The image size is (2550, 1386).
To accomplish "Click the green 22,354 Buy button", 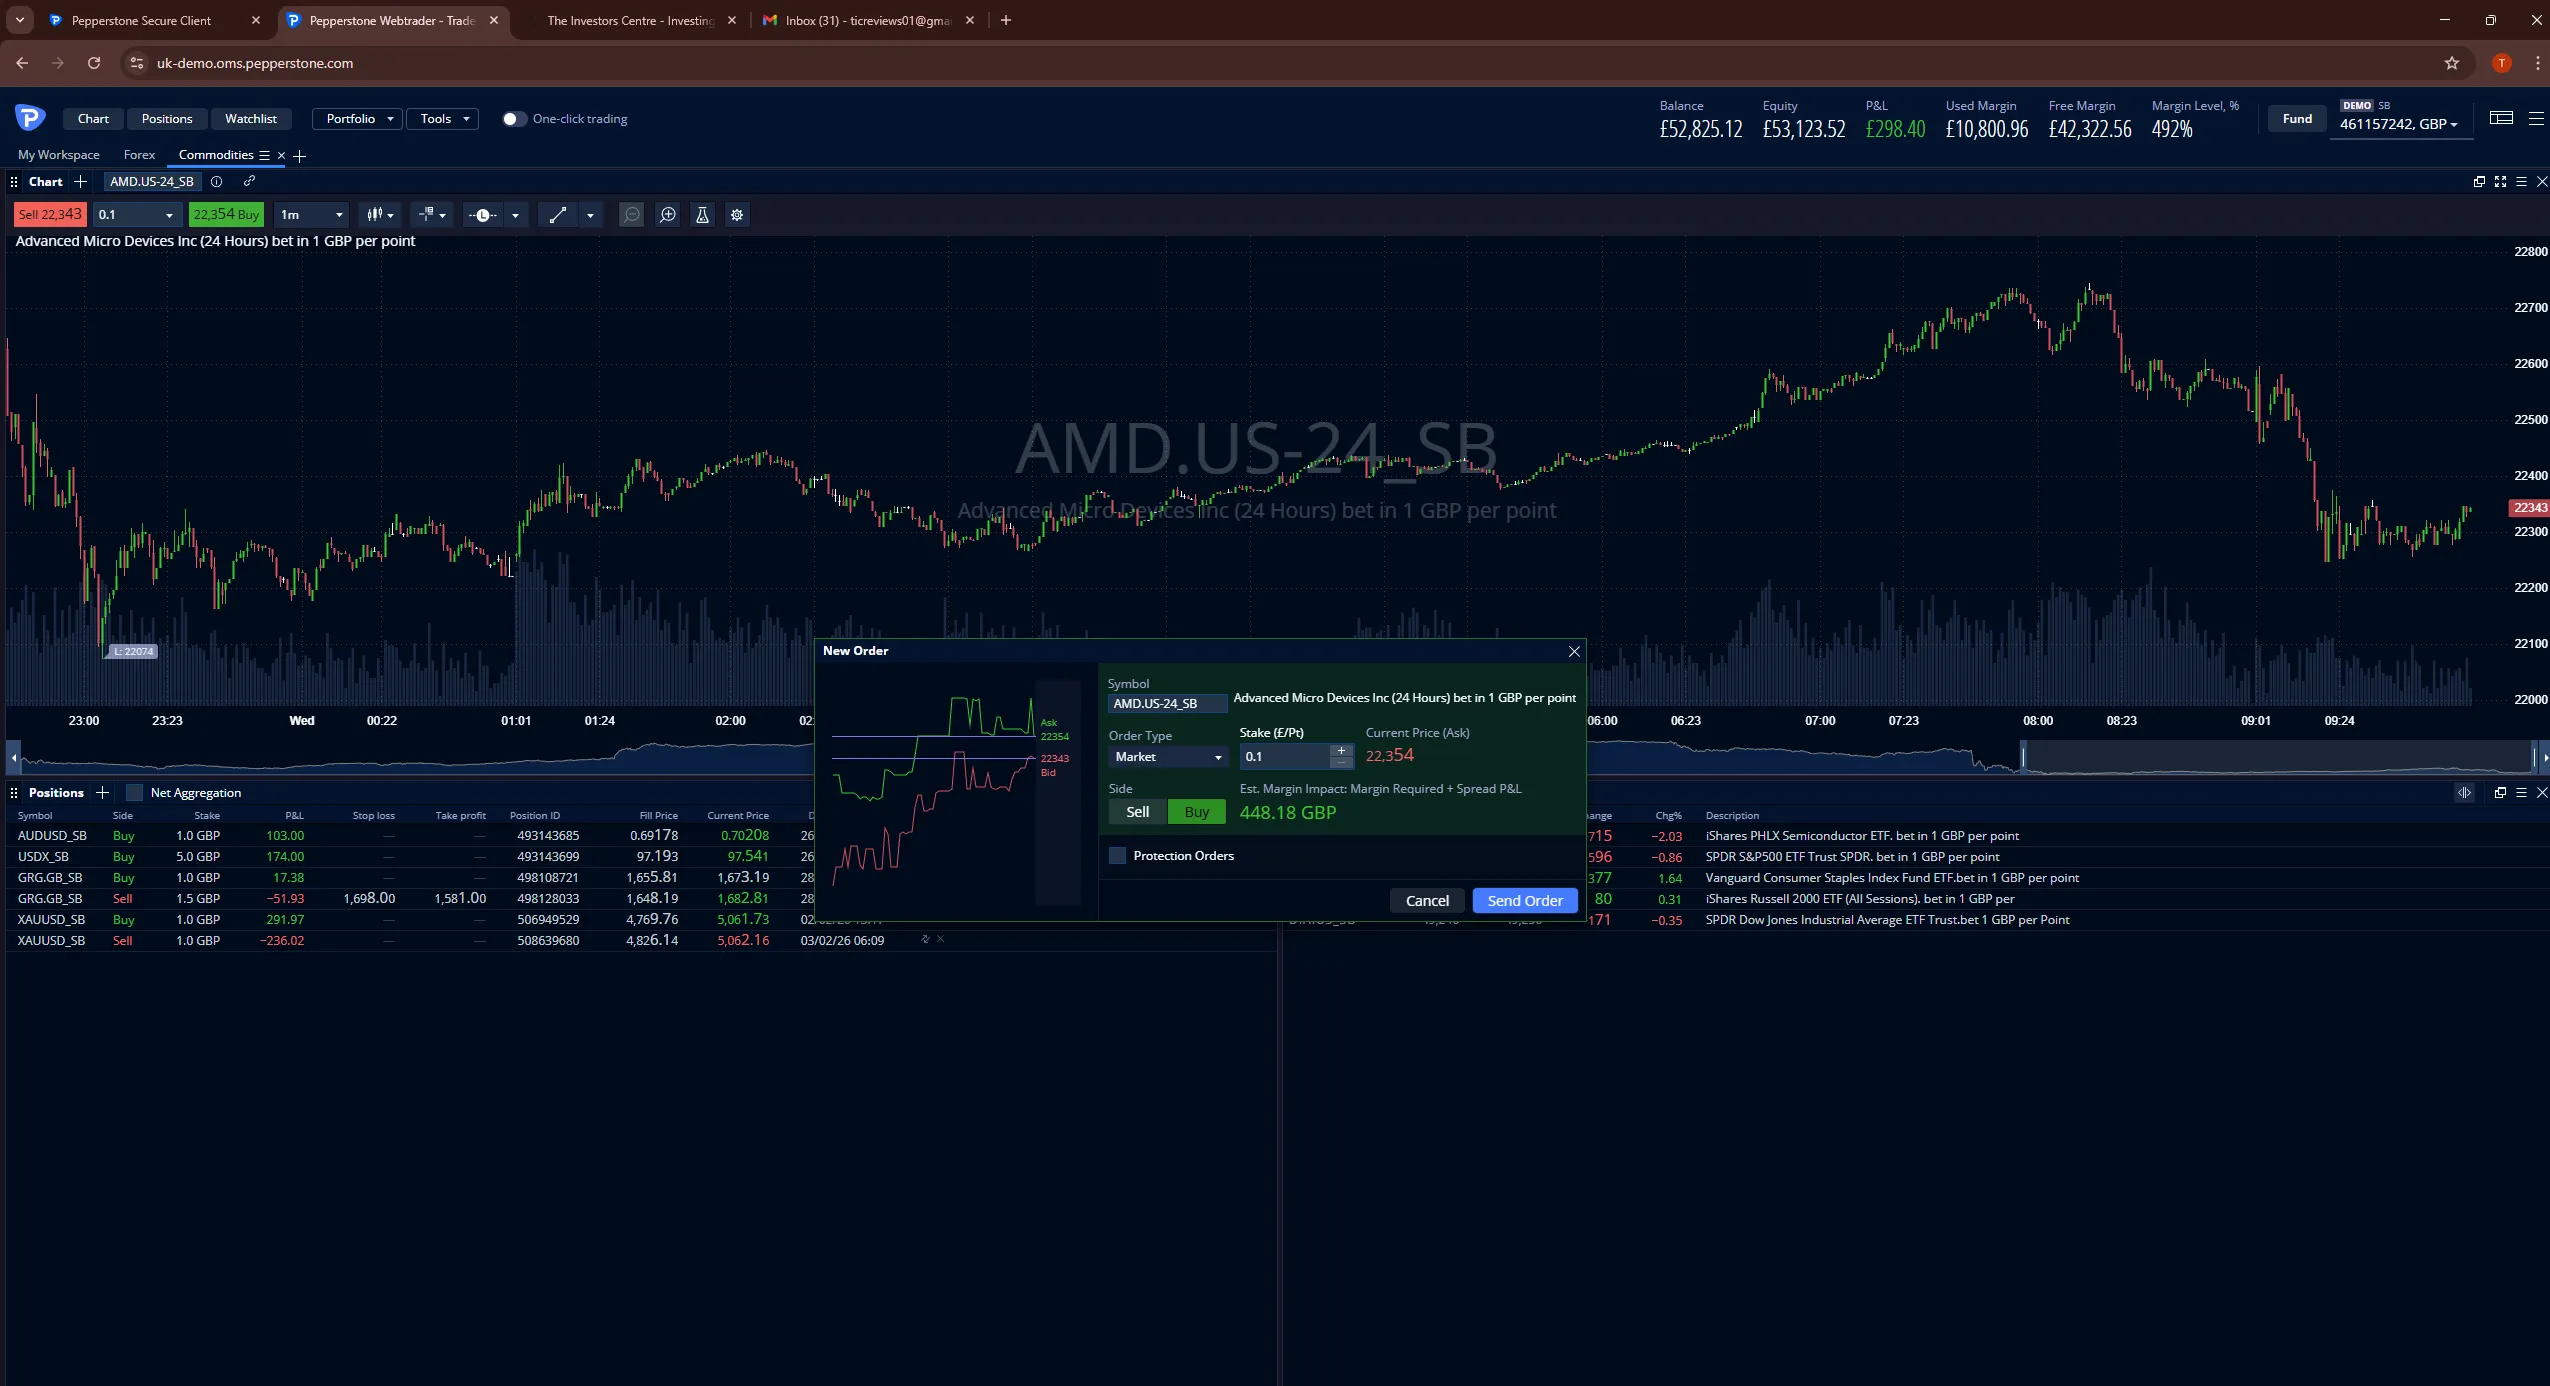I will pyautogui.click(x=226, y=215).
